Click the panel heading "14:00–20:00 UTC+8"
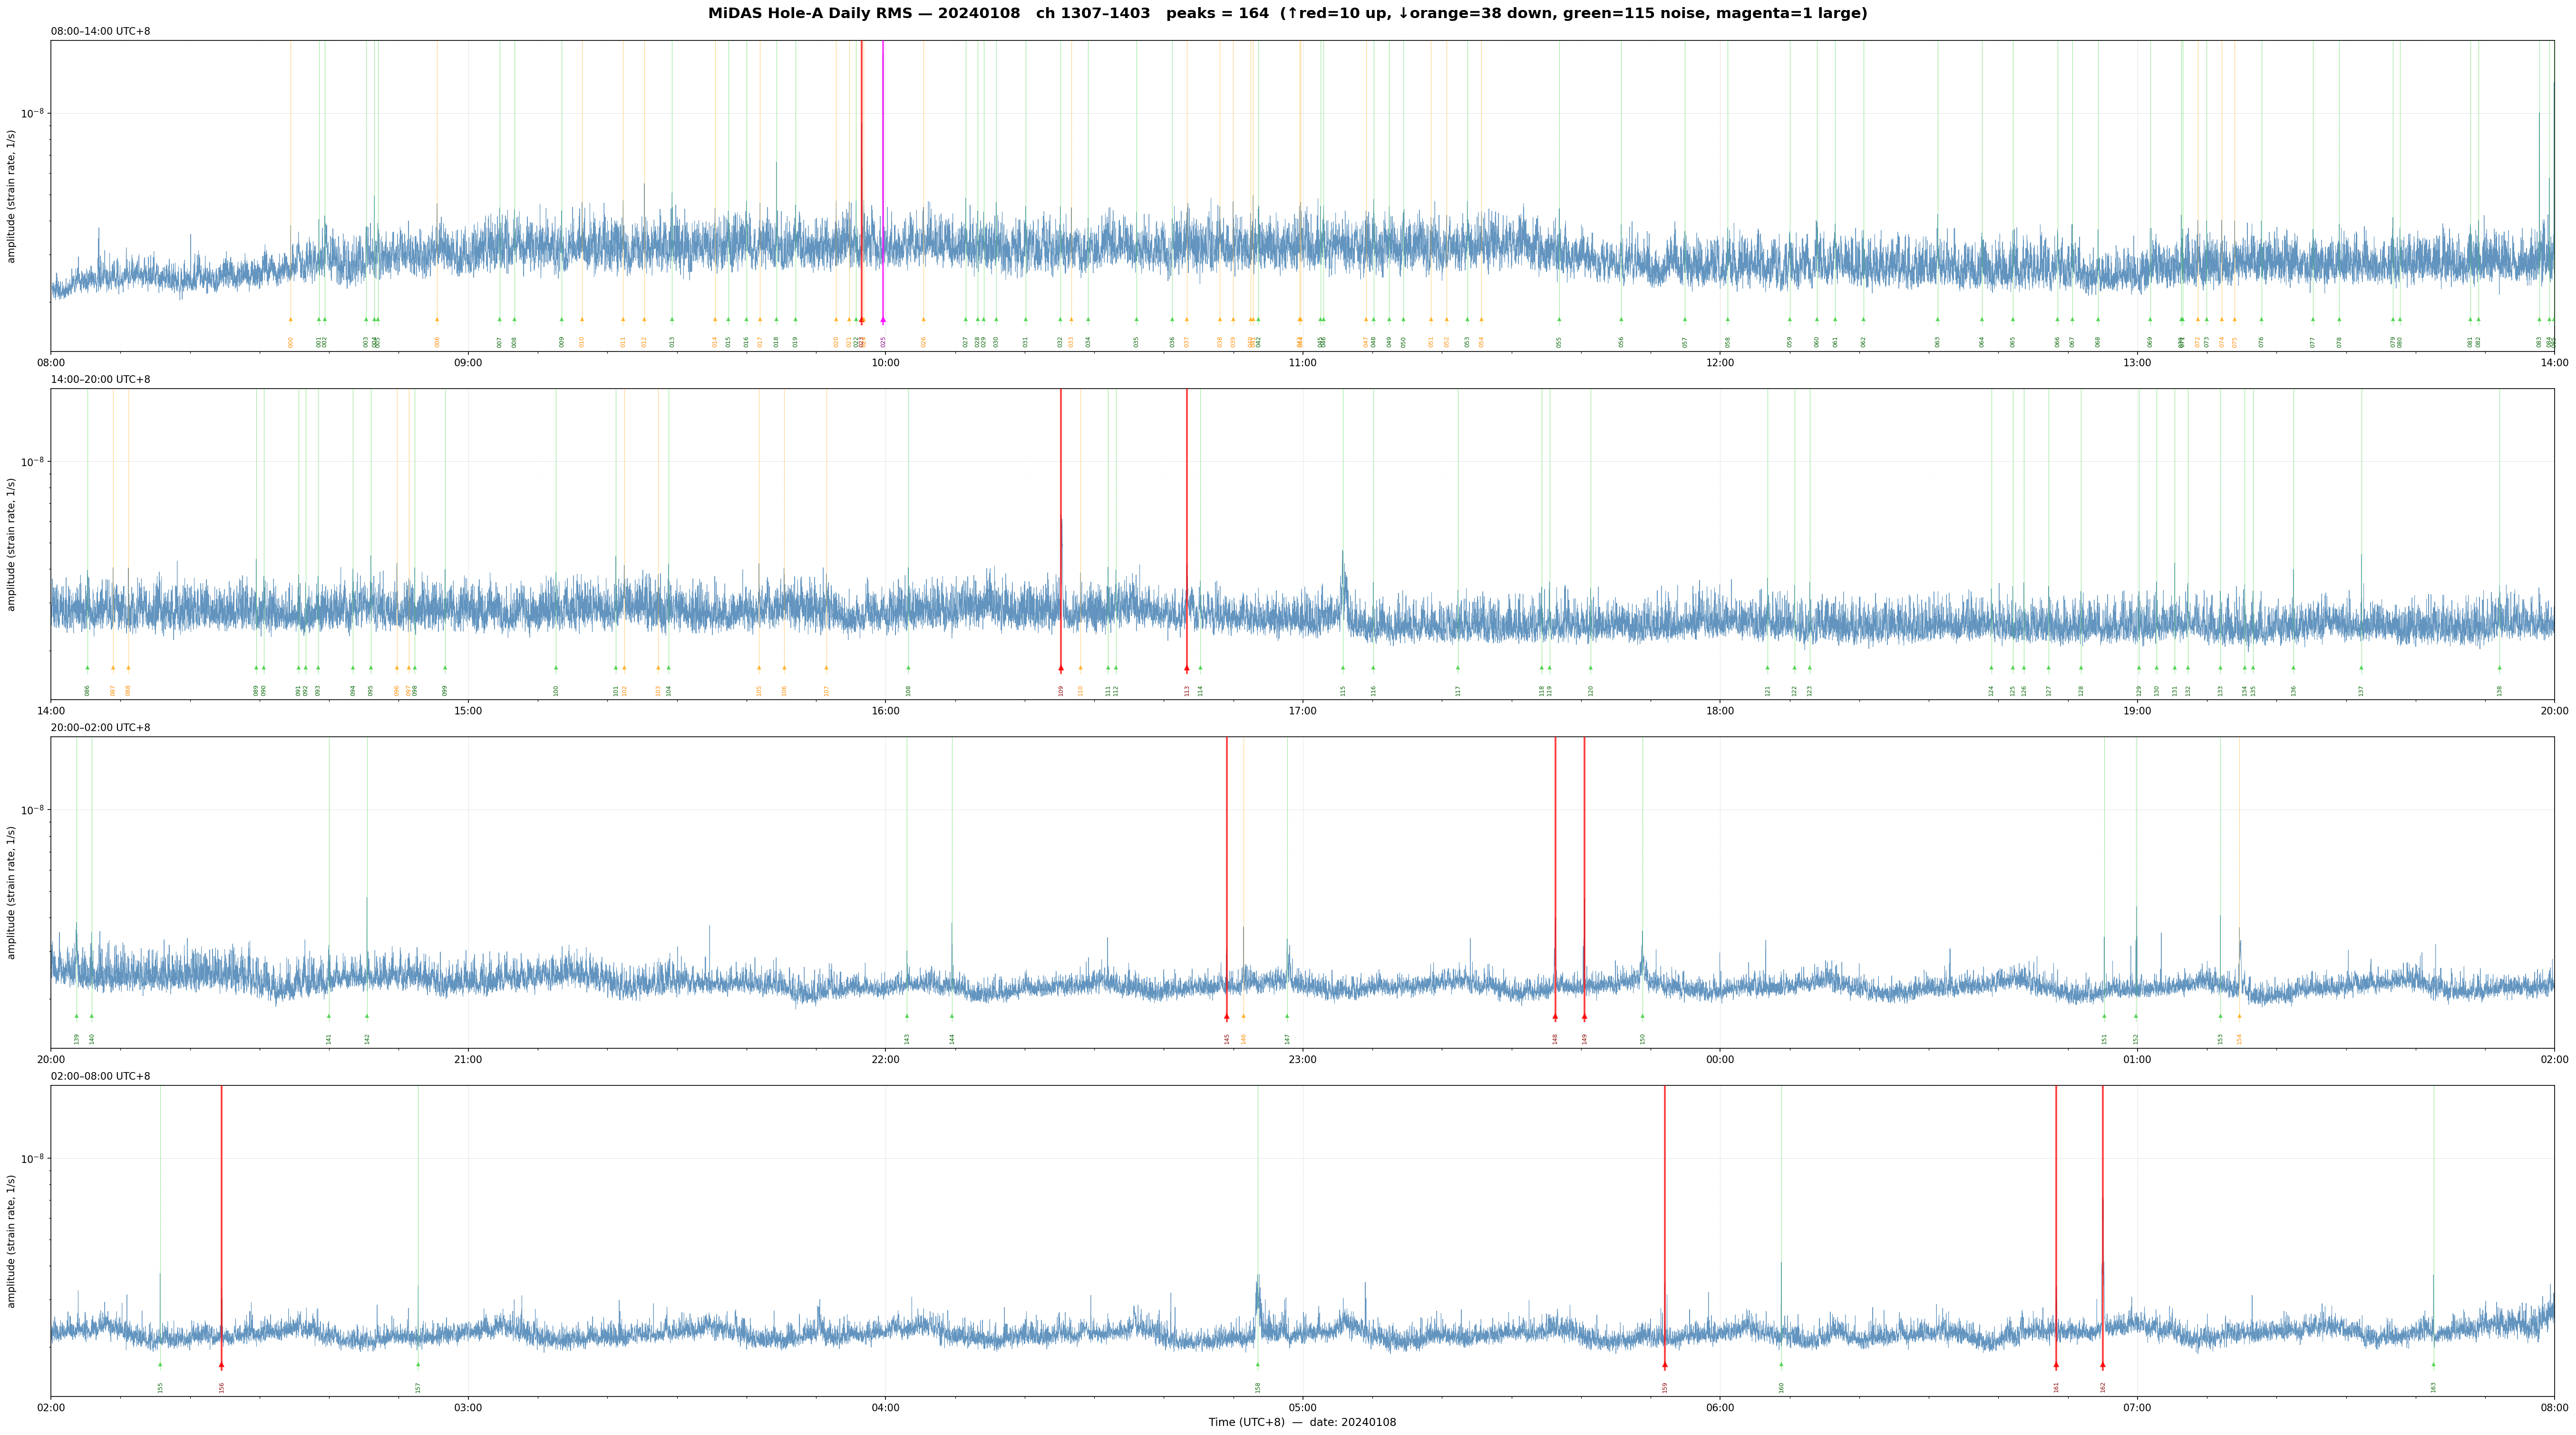The image size is (2576, 1435). tap(101, 380)
